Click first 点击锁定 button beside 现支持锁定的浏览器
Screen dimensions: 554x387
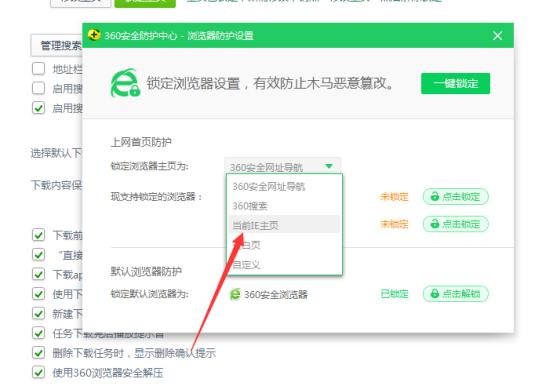(x=456, y=197)
